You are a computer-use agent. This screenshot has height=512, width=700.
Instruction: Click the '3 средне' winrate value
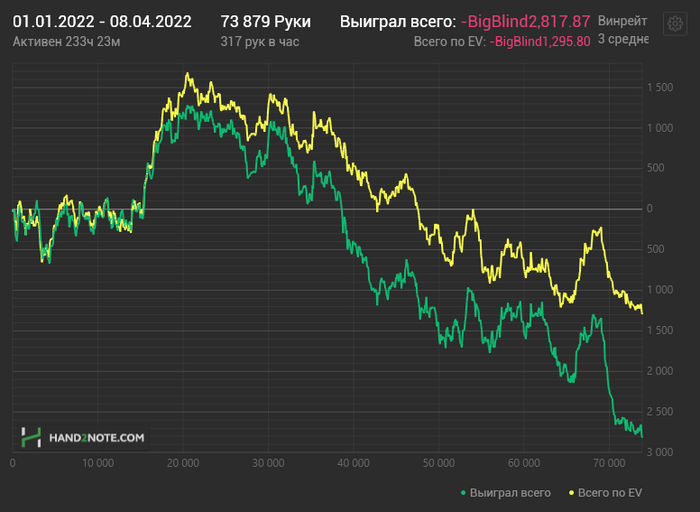623,39
